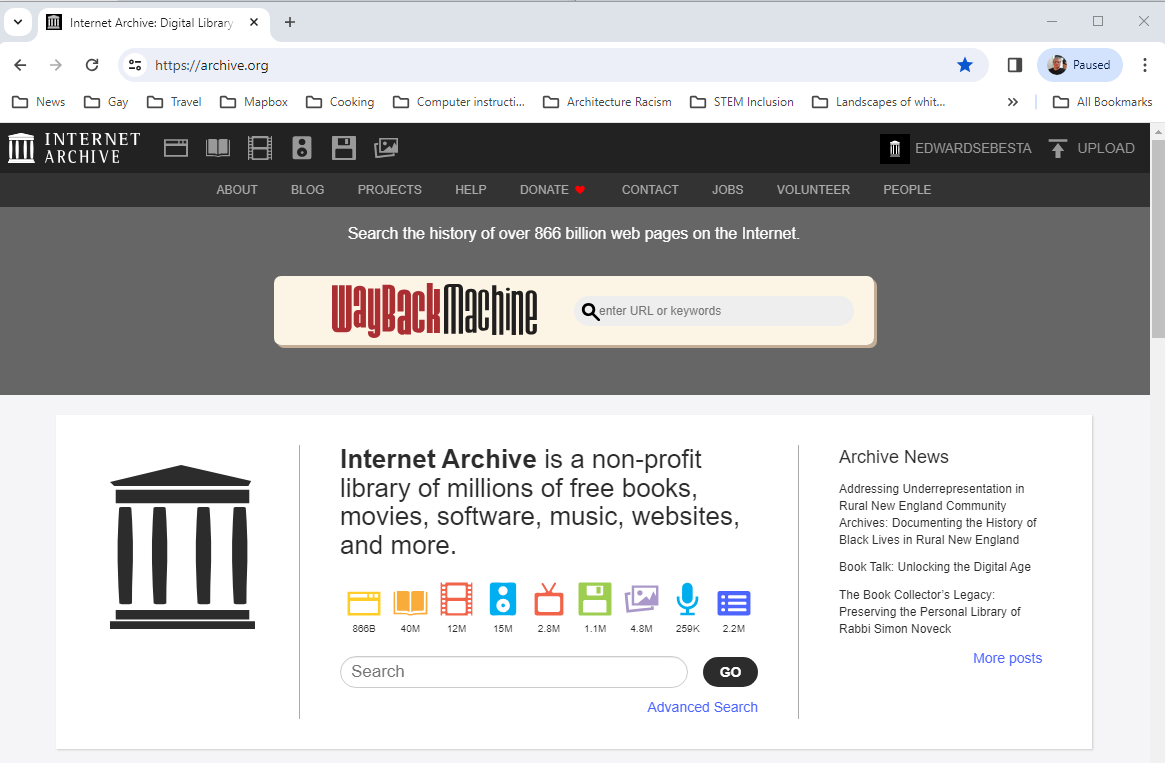The height and width of the screenshot is (763, 1165).
Task: Open the Architecture Racism bookmarks folder
Action: click(x=607, y=102)
